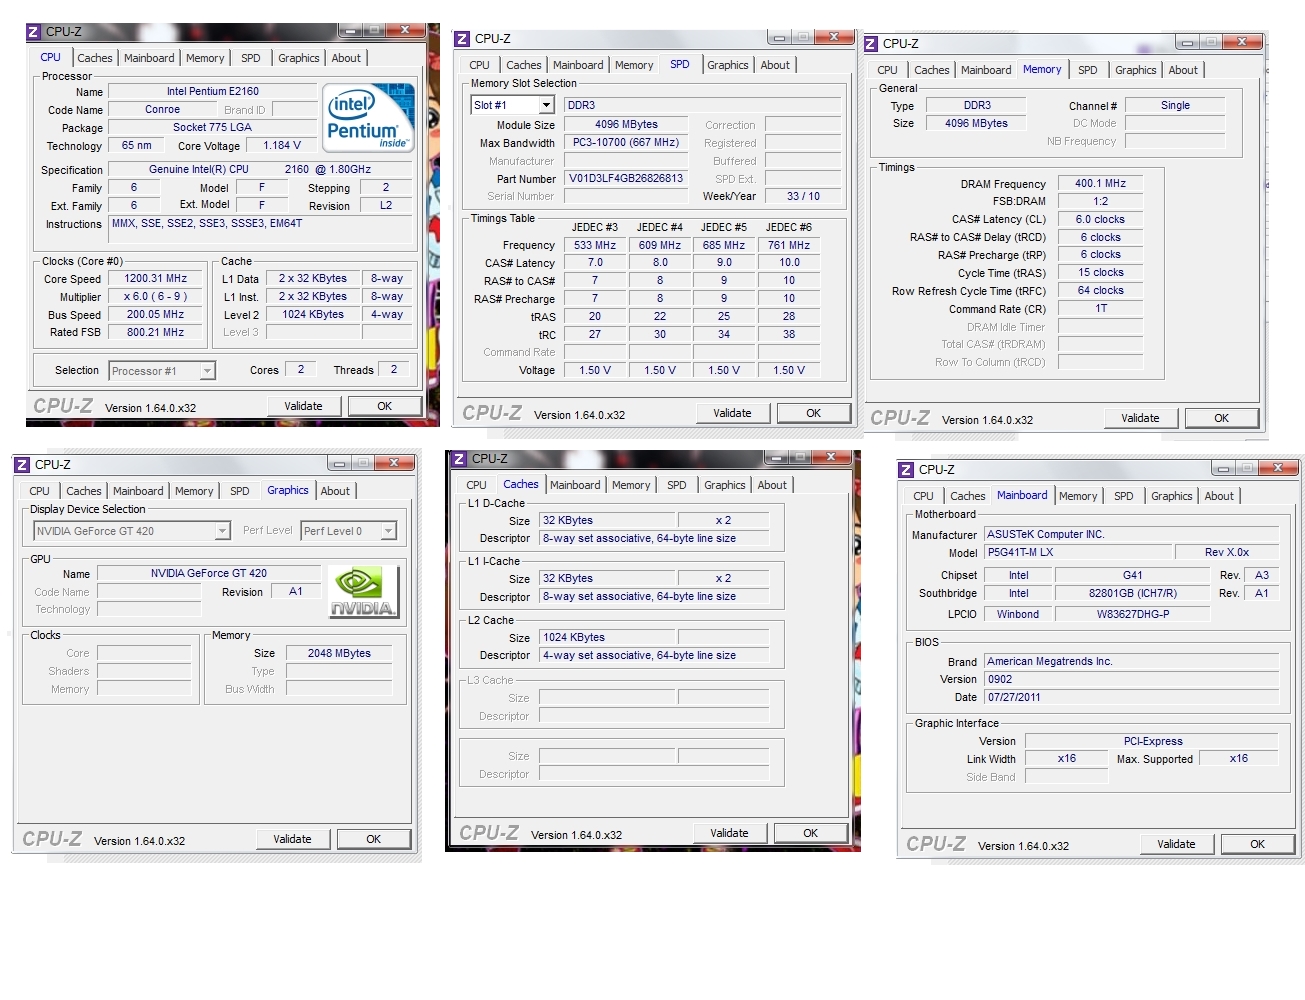Click OK in the Graphics window

coord(374,839)
